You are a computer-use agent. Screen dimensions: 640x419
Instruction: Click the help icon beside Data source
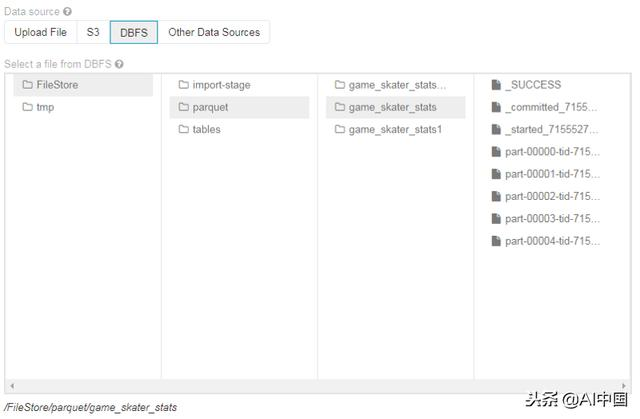tap(68, 12)
